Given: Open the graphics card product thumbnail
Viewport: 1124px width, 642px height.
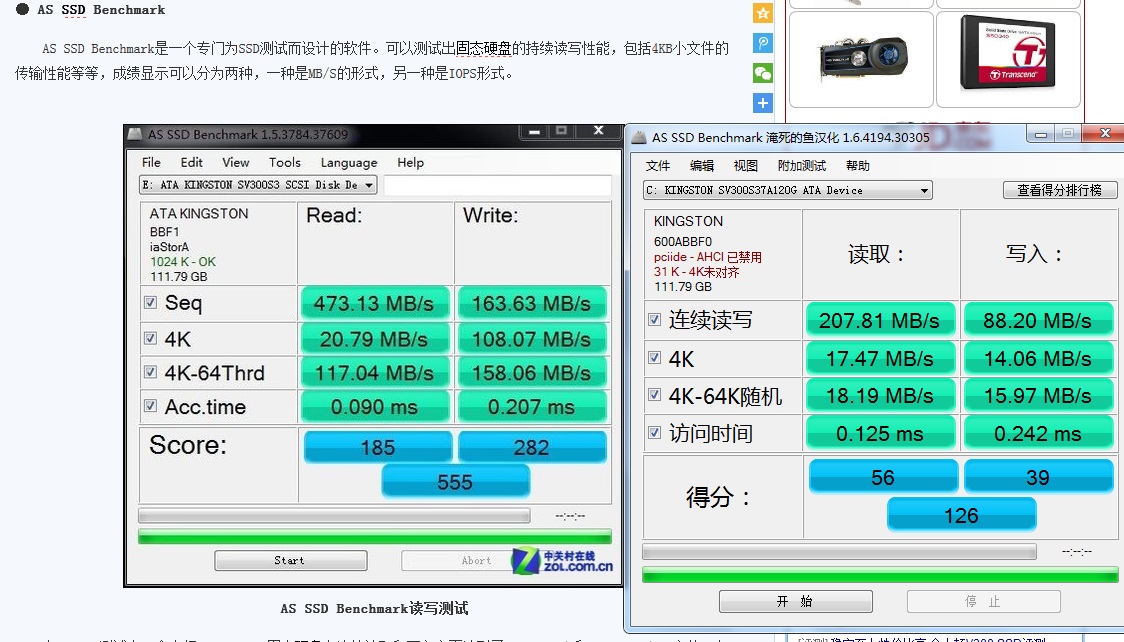Looking at the screenshot, I should tap(862, 59).
